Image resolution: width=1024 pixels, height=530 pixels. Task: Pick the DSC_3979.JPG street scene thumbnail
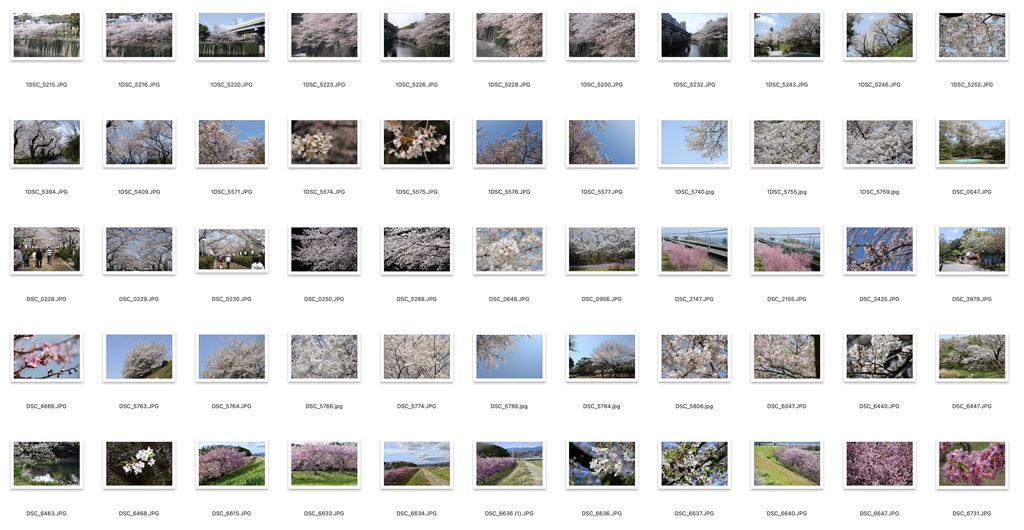[972, 249]
